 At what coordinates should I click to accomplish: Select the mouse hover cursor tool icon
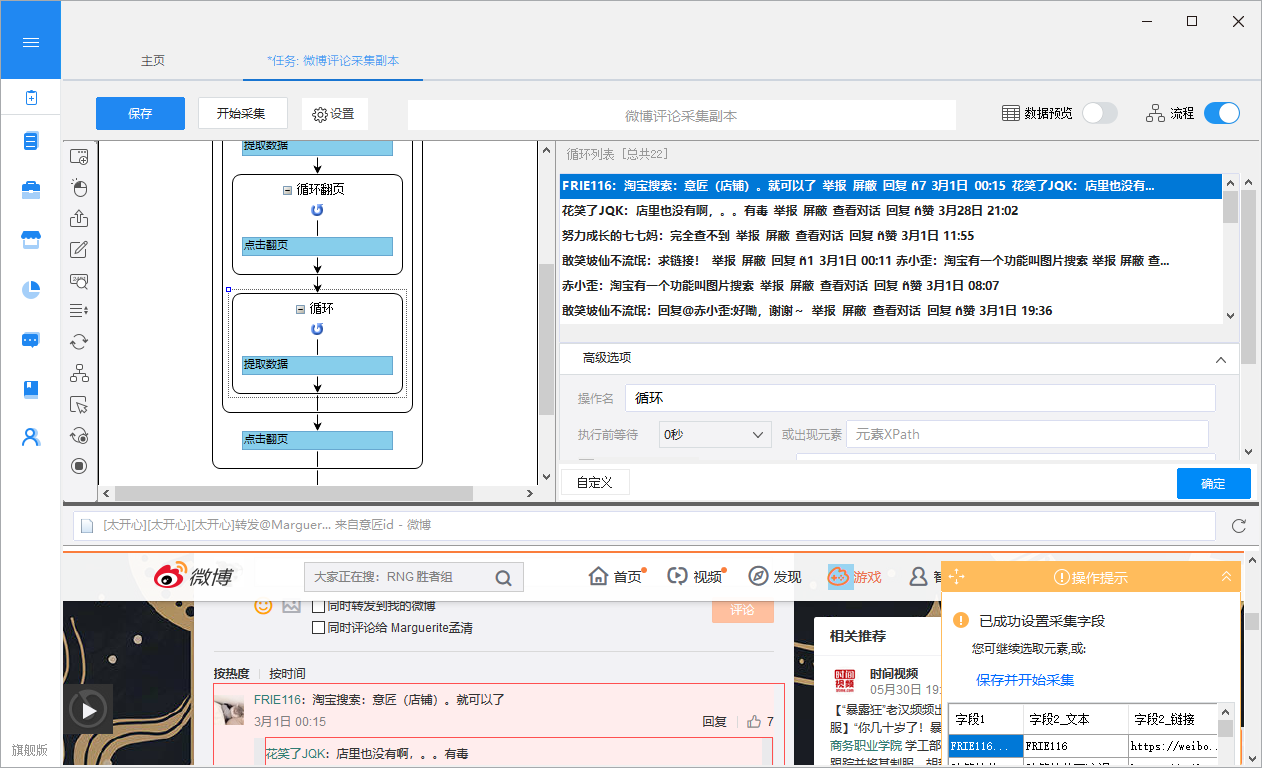(x=79, y=404)
